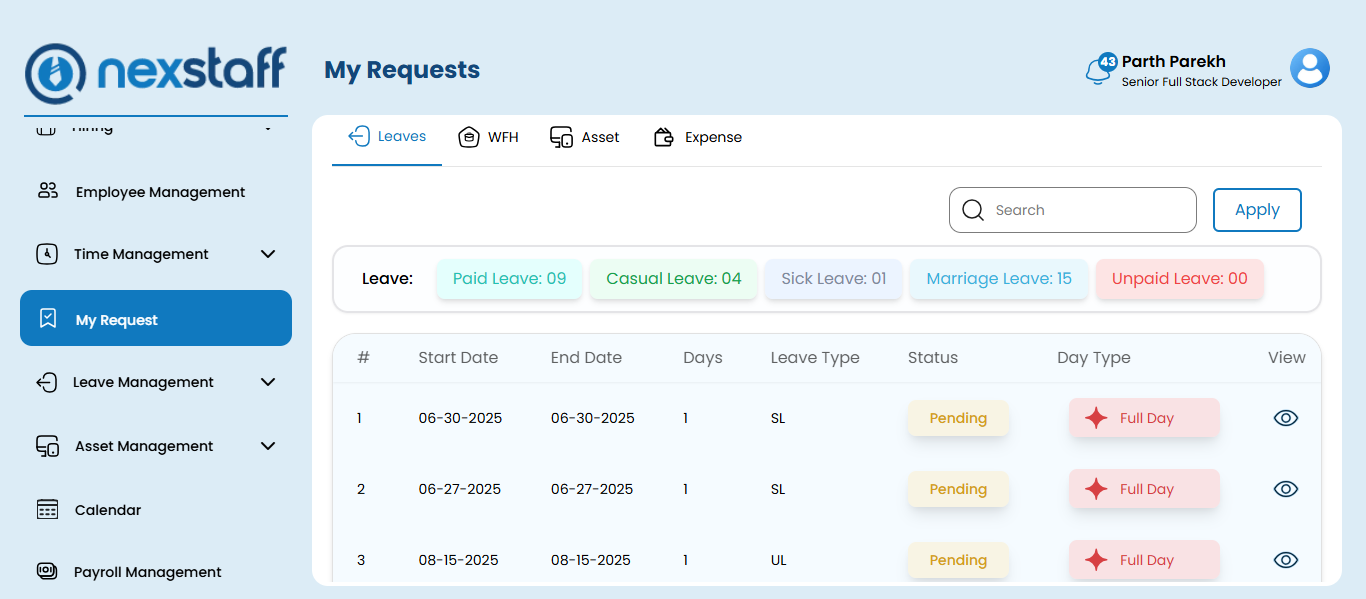Click the Leaves tab icon
This screenshot has height=599, width=1366.
coord(358,136)
